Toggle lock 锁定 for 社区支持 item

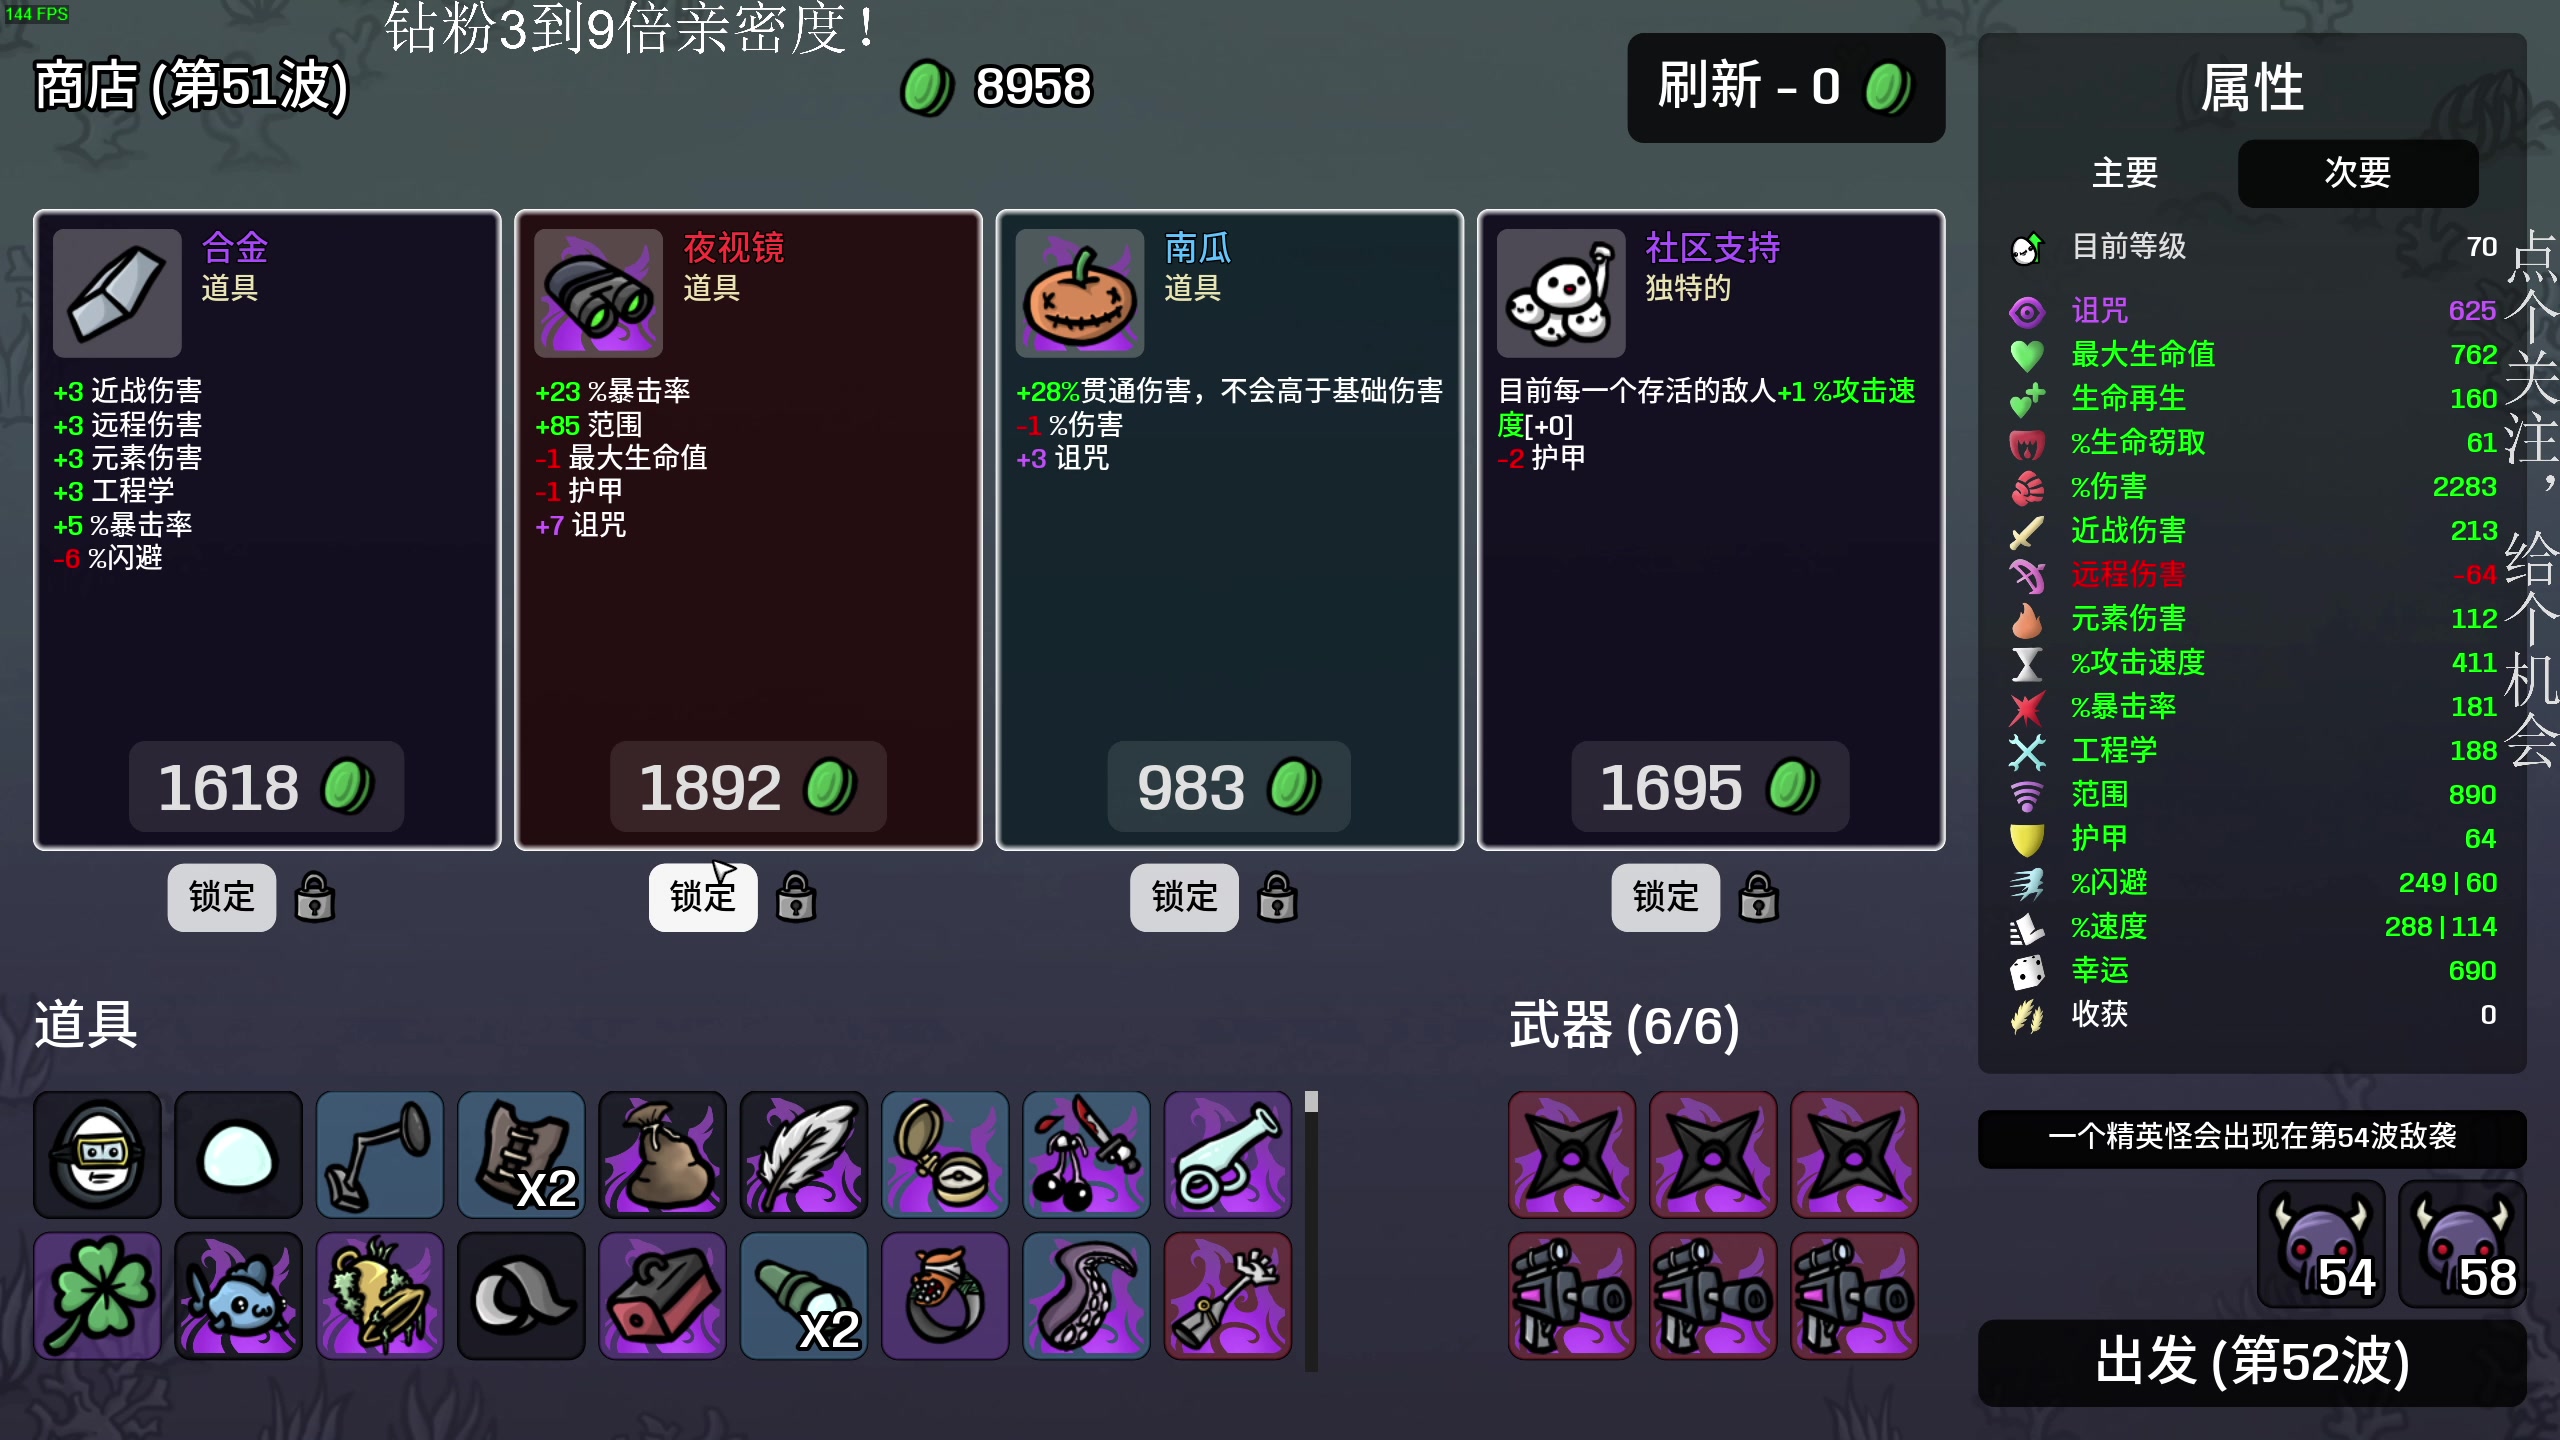pos(1665,897)
